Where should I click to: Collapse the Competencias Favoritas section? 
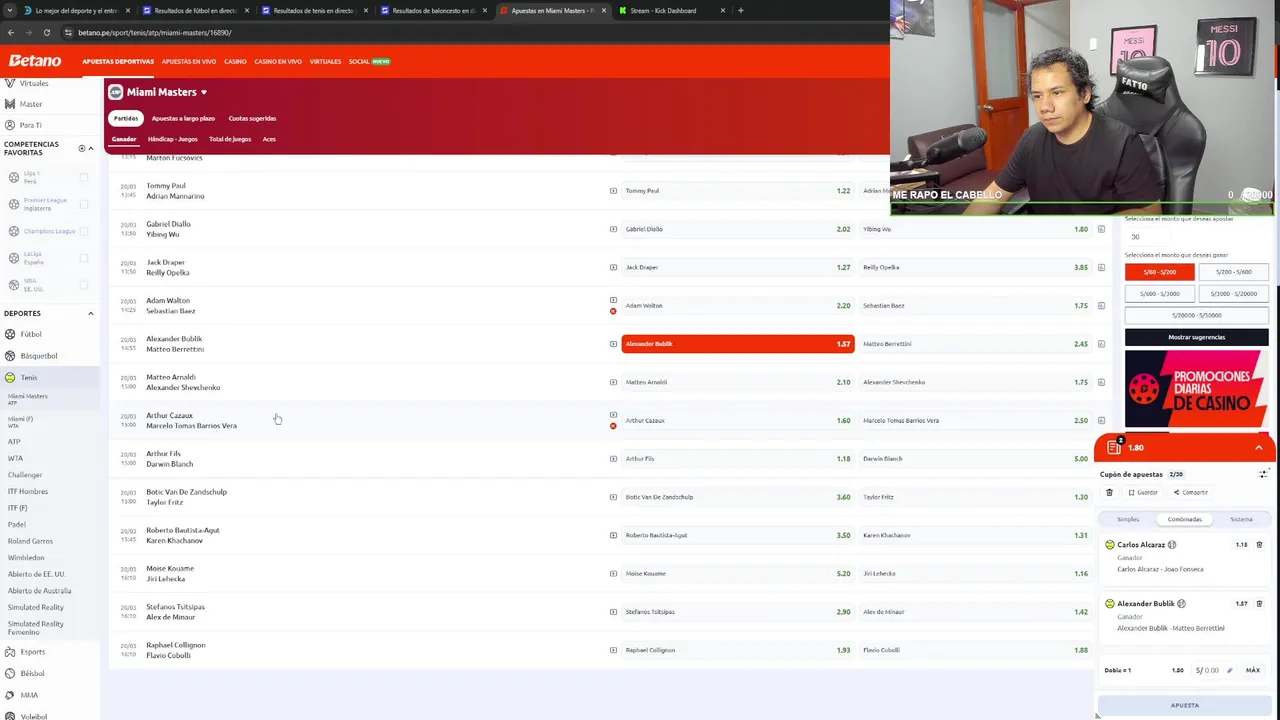tap(90, 148)
